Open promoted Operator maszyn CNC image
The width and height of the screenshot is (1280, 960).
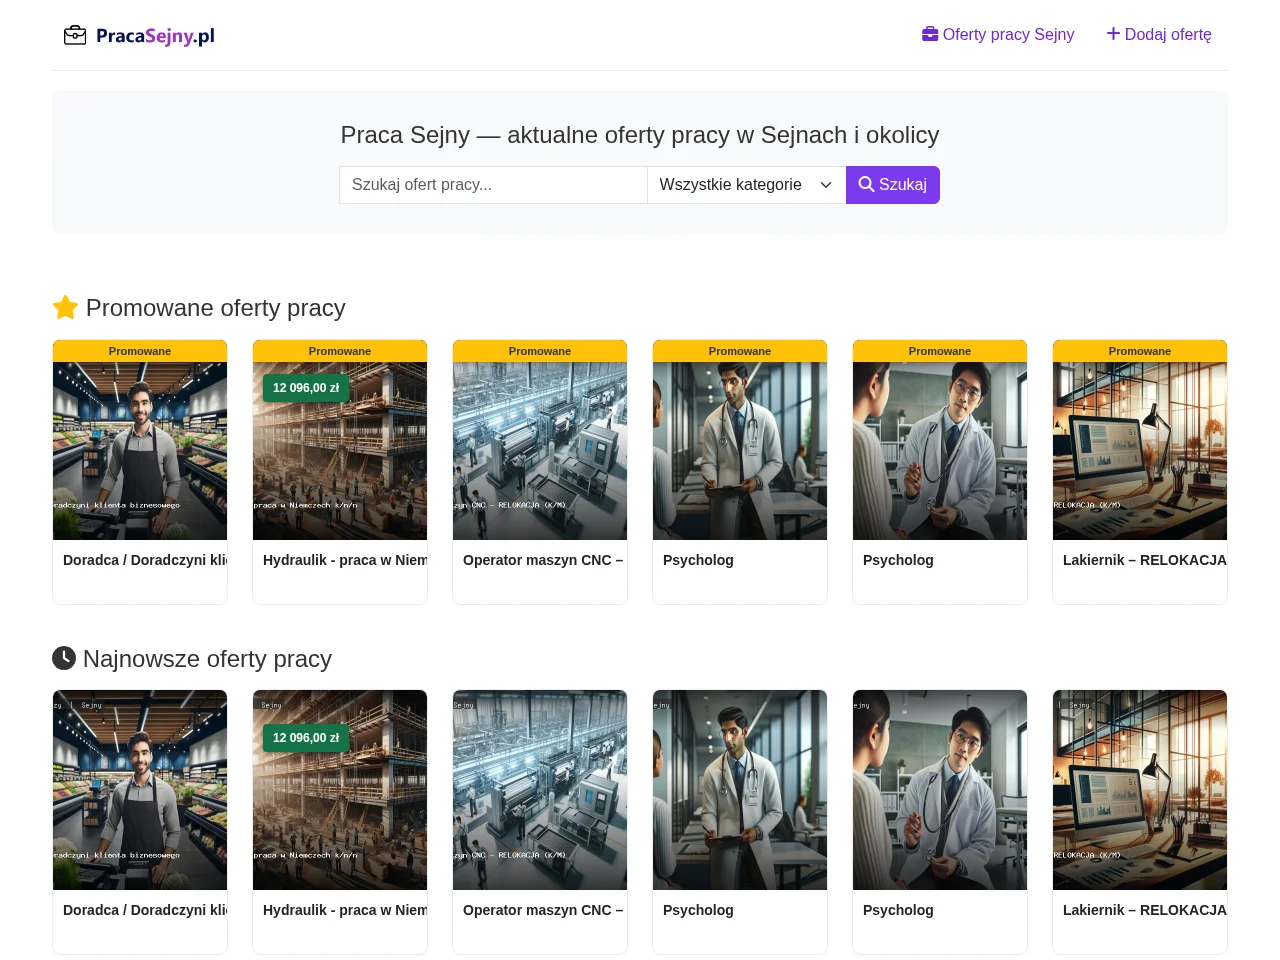pos(540,451)
